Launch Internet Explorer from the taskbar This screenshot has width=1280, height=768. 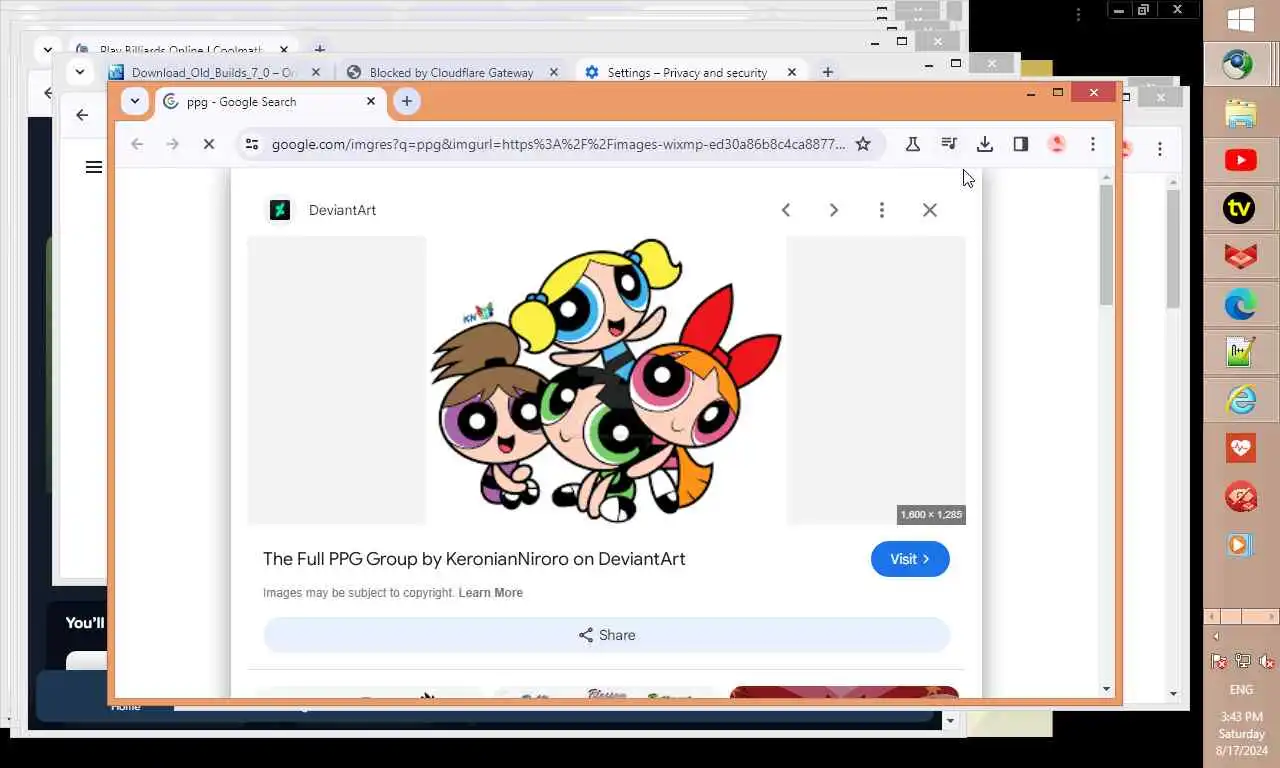[x=1241, y=400]
